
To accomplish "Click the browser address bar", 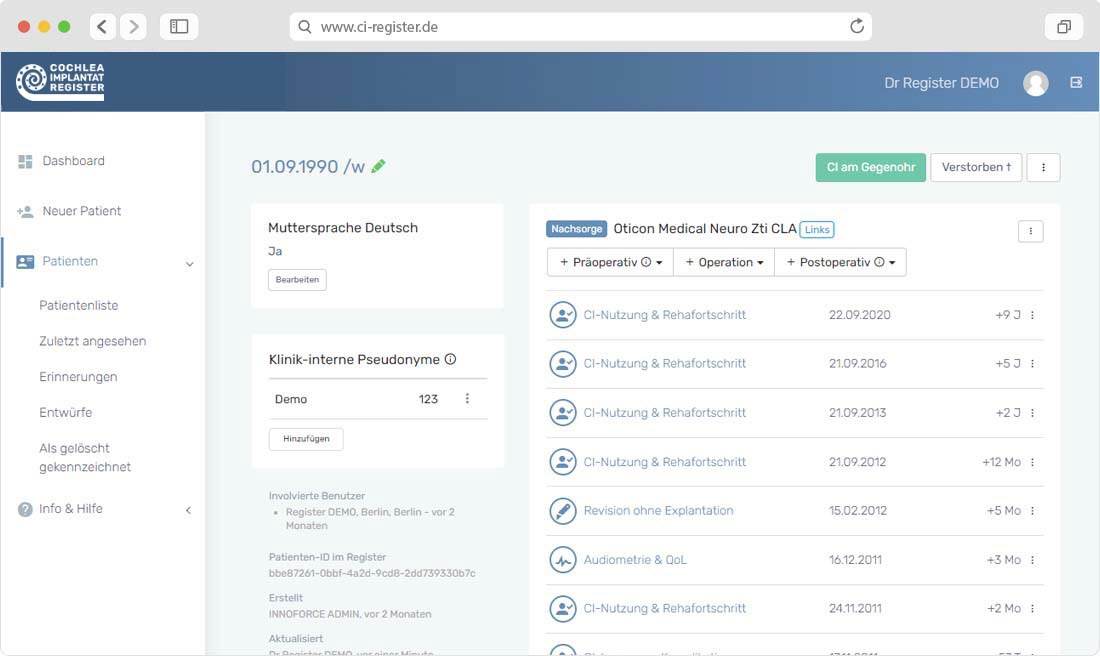I will [x=580, y=27].
